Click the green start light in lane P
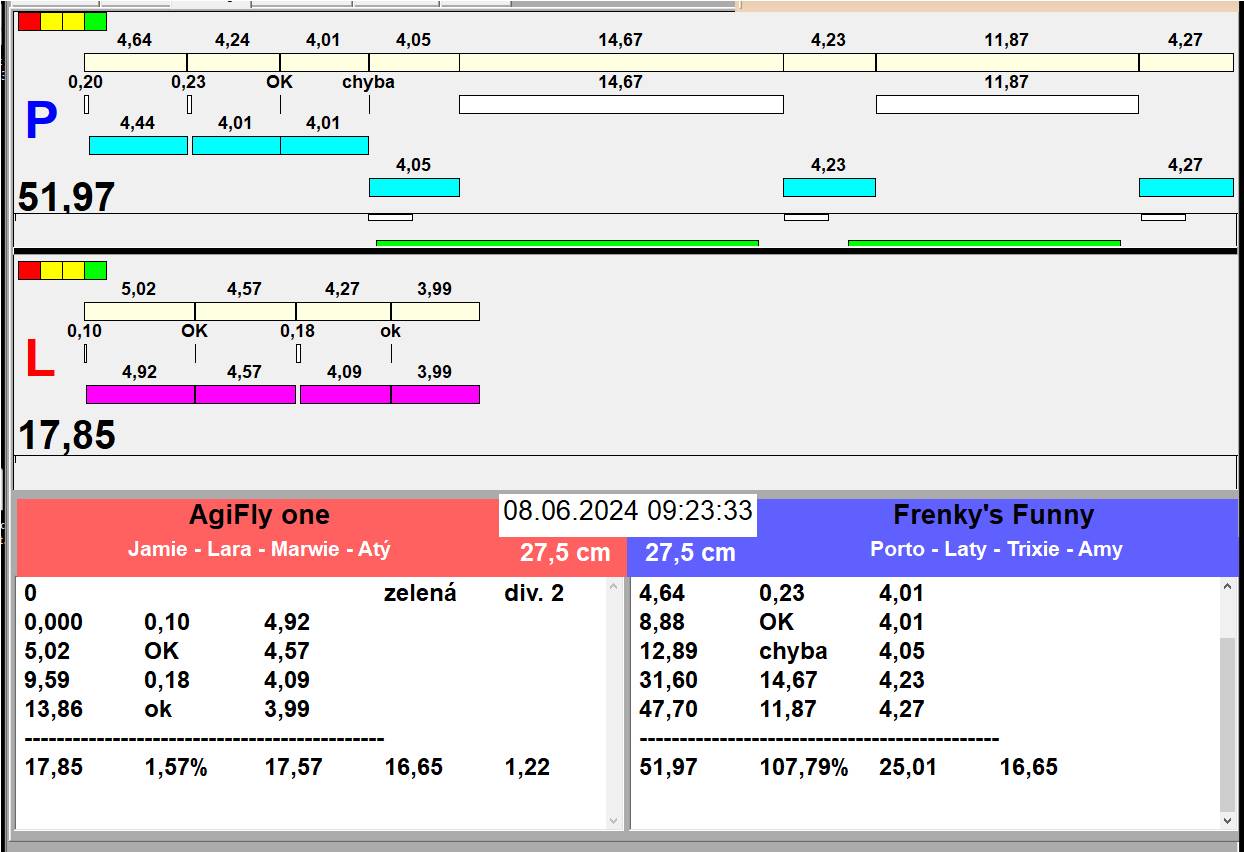This screenshot has width=1244, height=852. coord(95,21)
